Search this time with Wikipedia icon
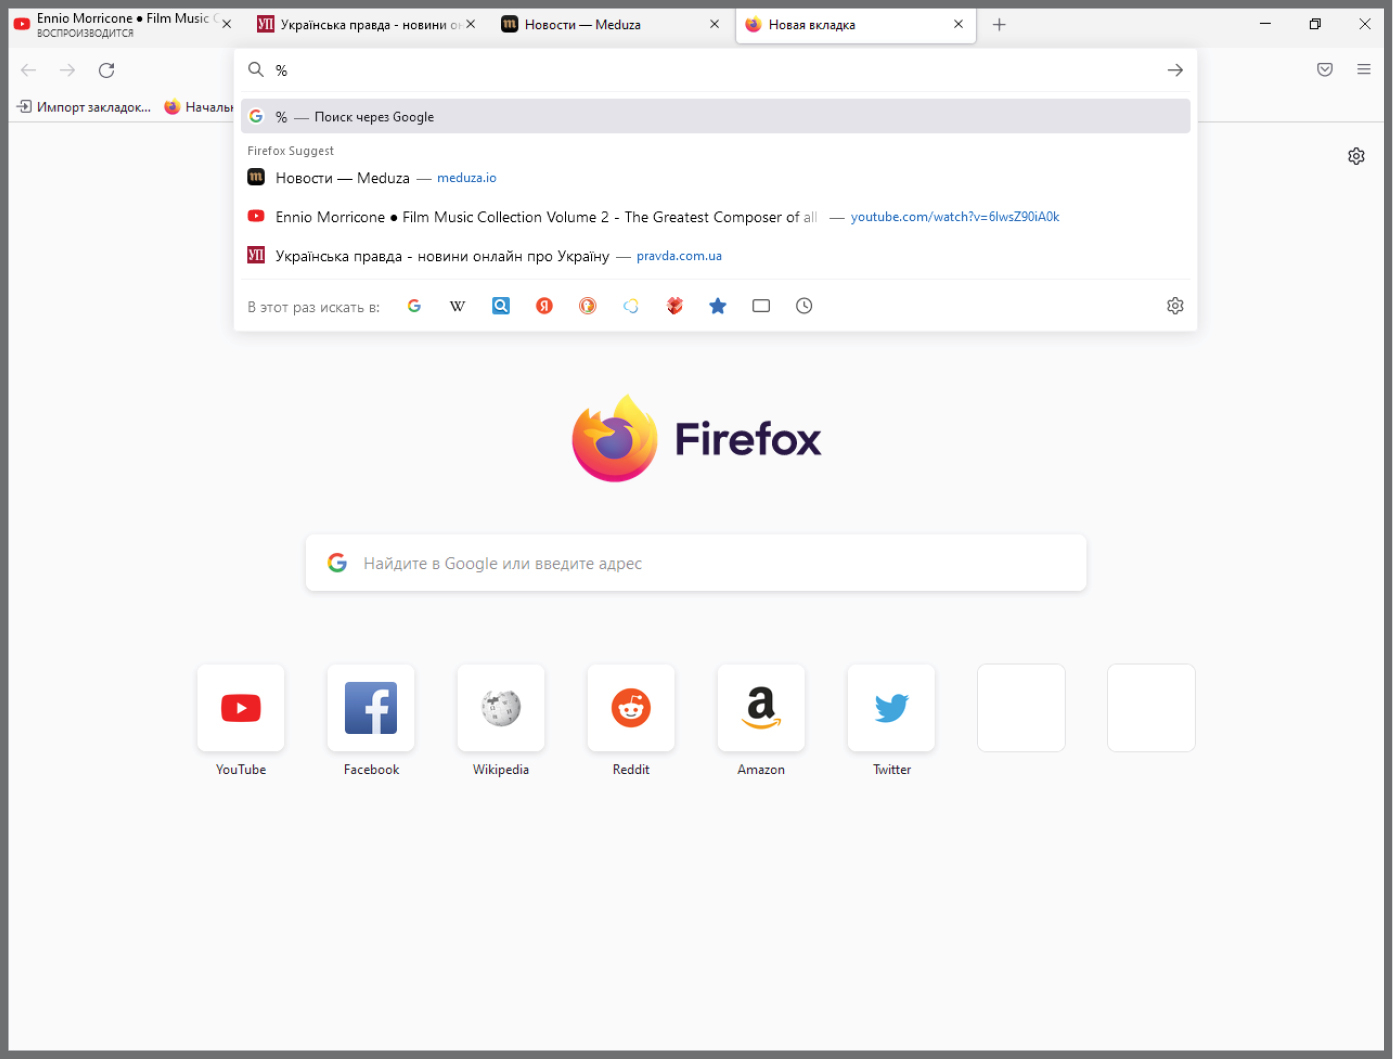Image resolution: width=1393 pixels, height=1060 pixels. click(457, 306)
